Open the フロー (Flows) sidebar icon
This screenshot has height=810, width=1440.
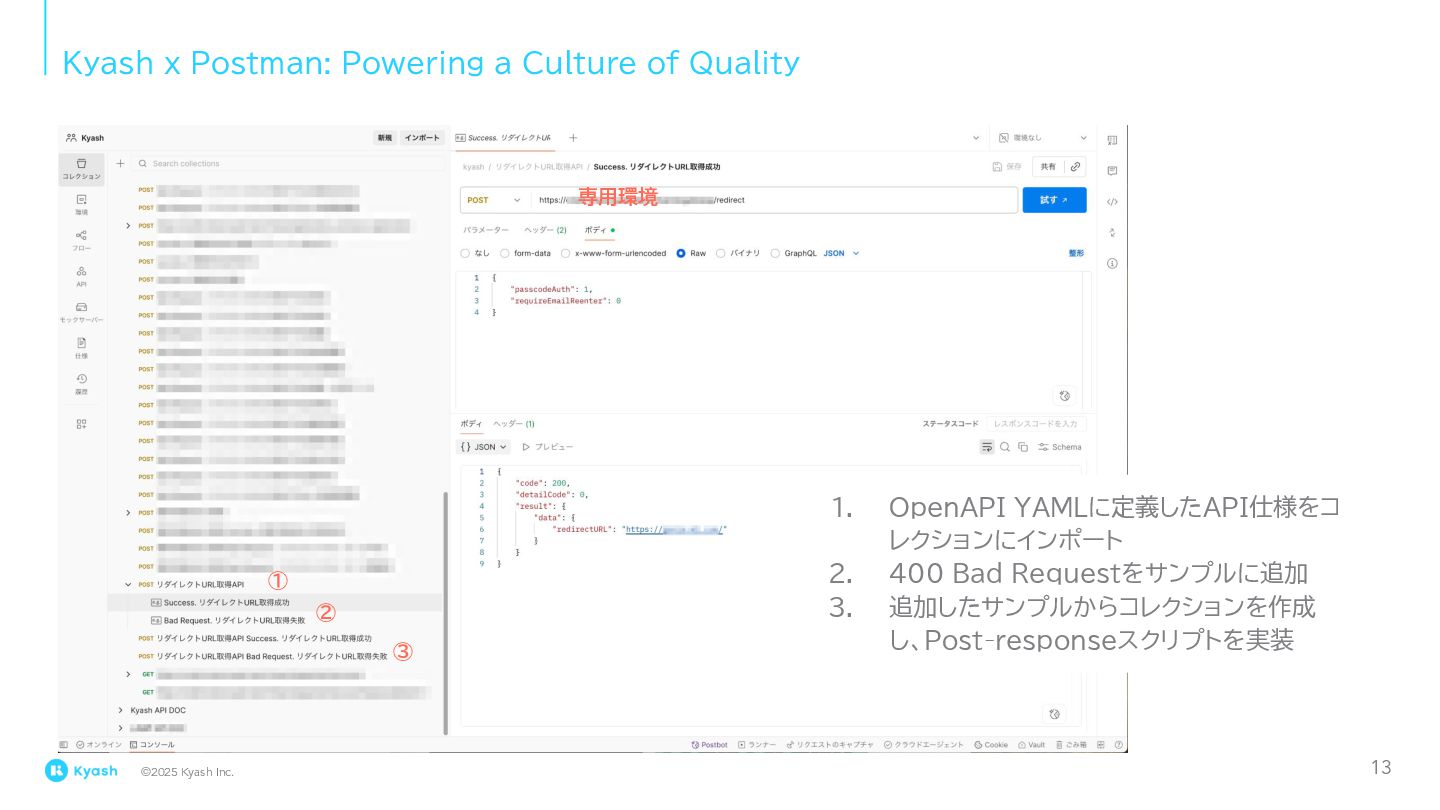pos(81,240)
